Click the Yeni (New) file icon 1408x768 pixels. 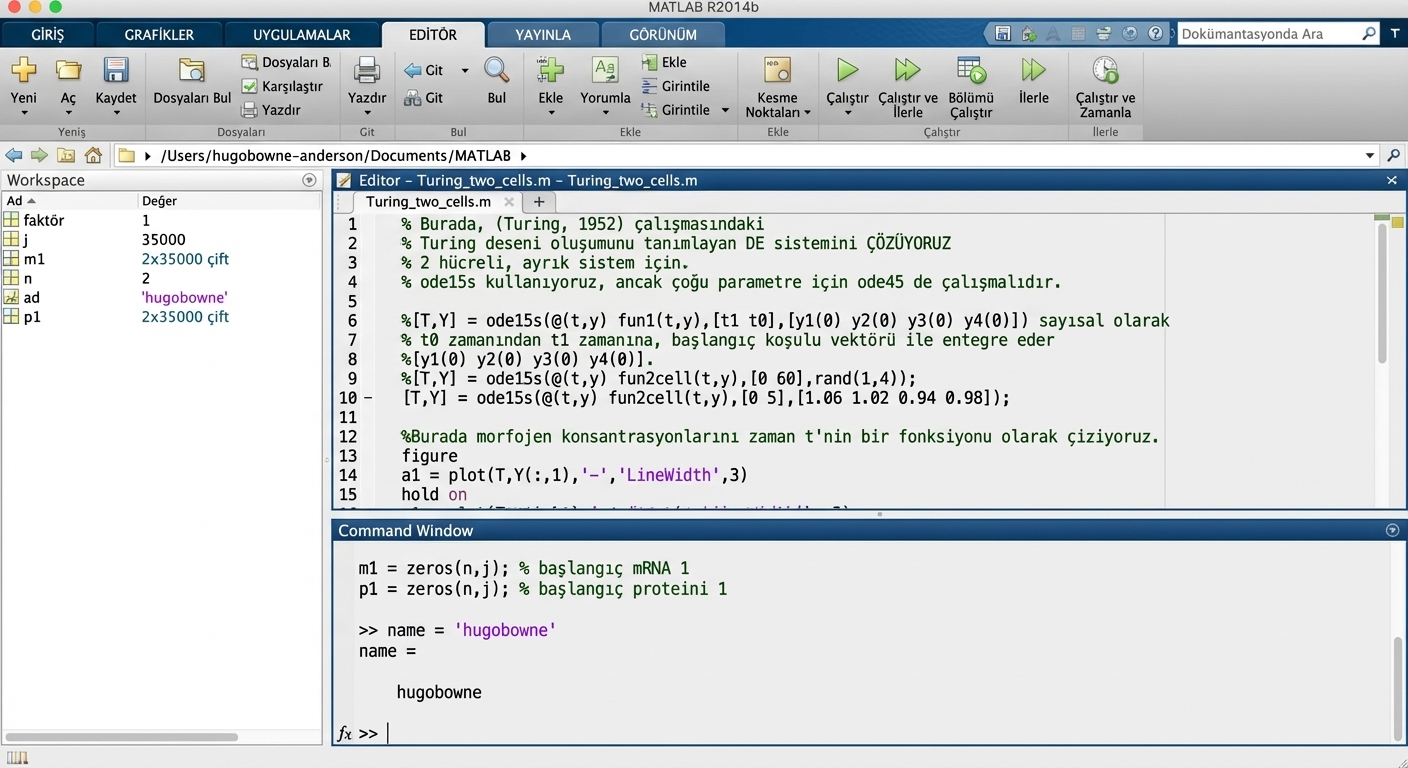click(x=23, y=72)
